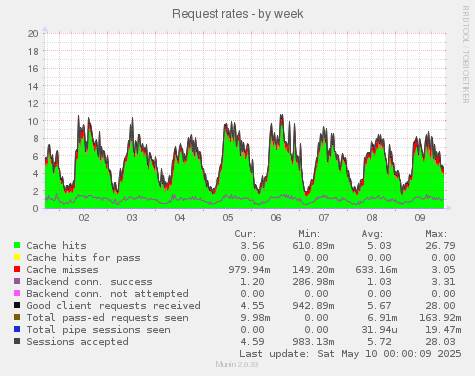Click Cache hits maximum value 26.79
Screen dimensions: 475x376
pyautogui.click(x=440, y=246)
